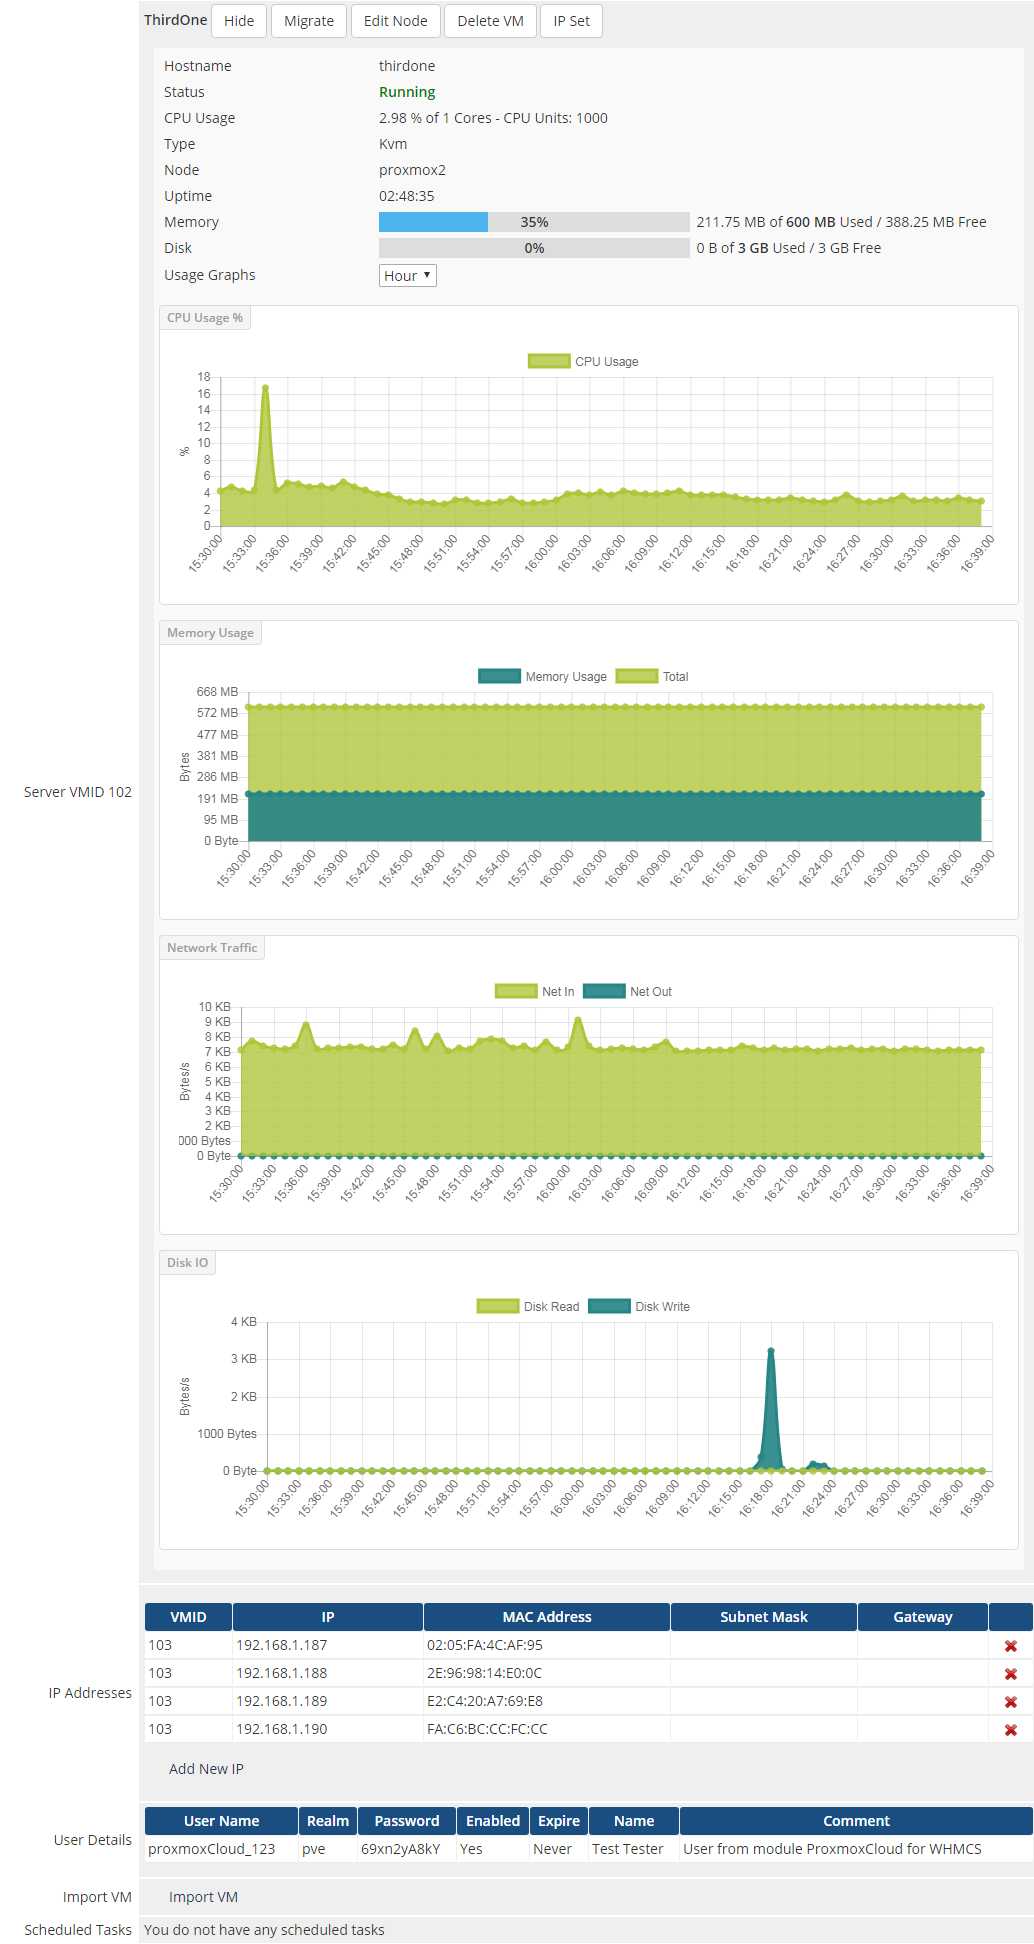The width and height of the screenshot is (1034, 1944).
Task: Click hostname value thirdone
Action: point(407,66)
